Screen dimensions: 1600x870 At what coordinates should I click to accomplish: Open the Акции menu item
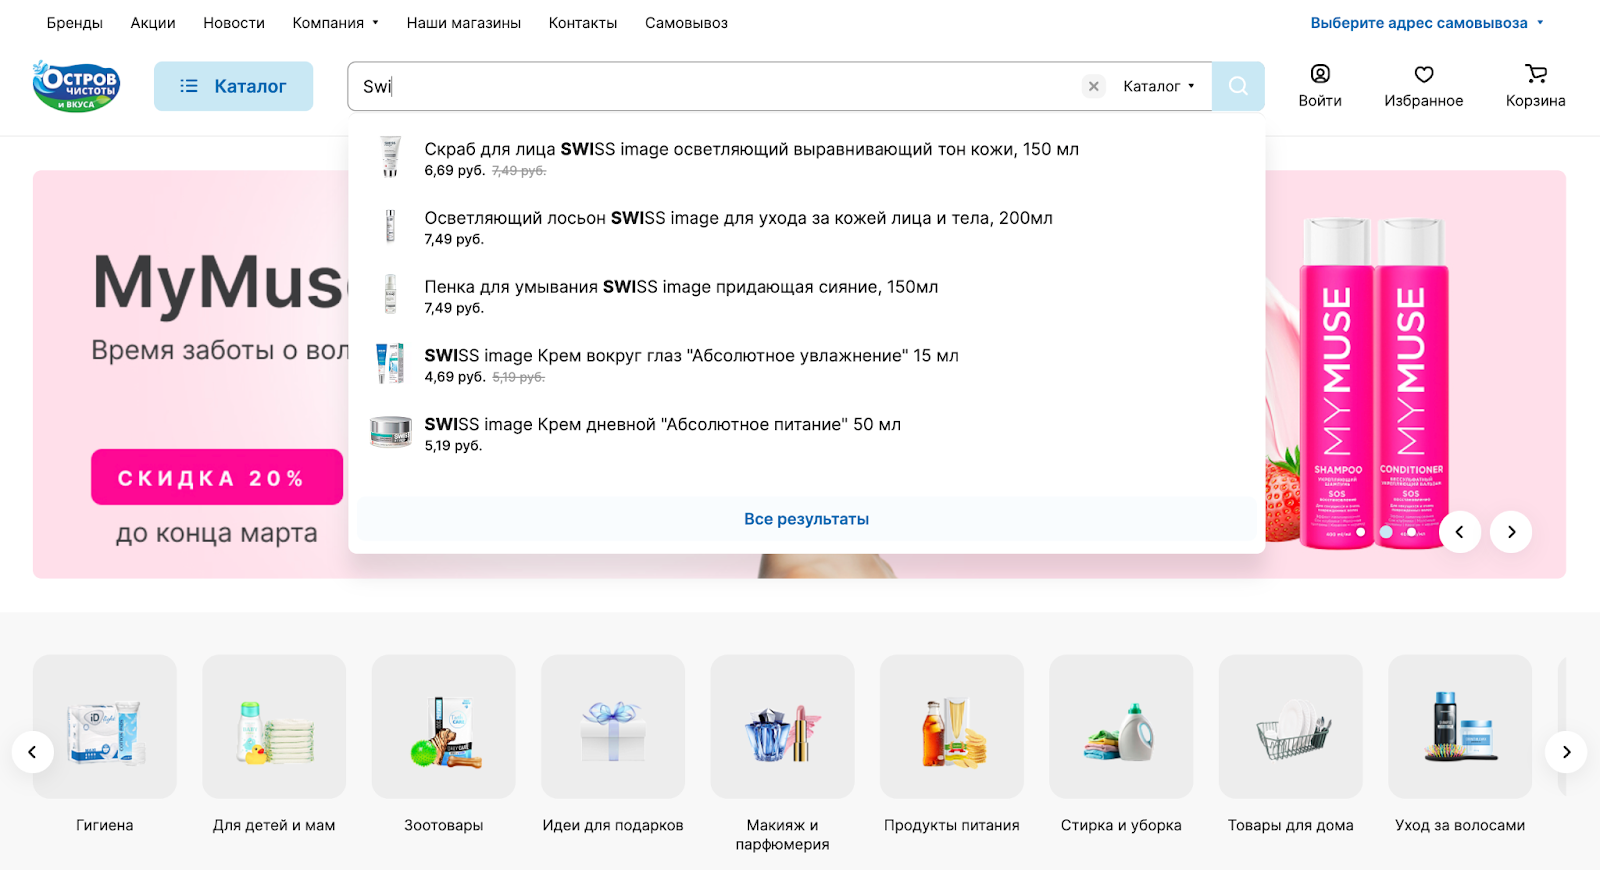[153, 23]
